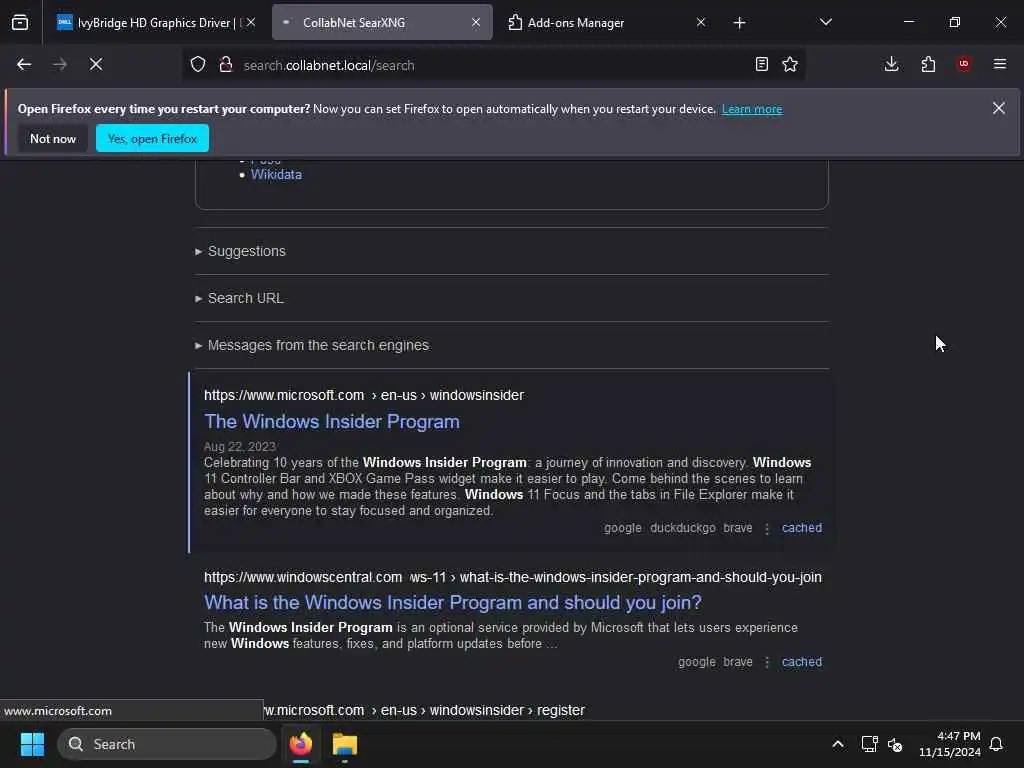Screen dimensions: 1024x768
Task: Close the CollabNet SearXNG tab
Action: point(476,22)
